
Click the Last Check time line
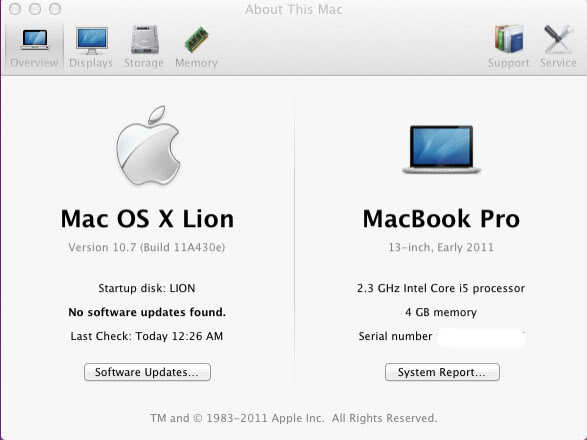click(147, 336)
